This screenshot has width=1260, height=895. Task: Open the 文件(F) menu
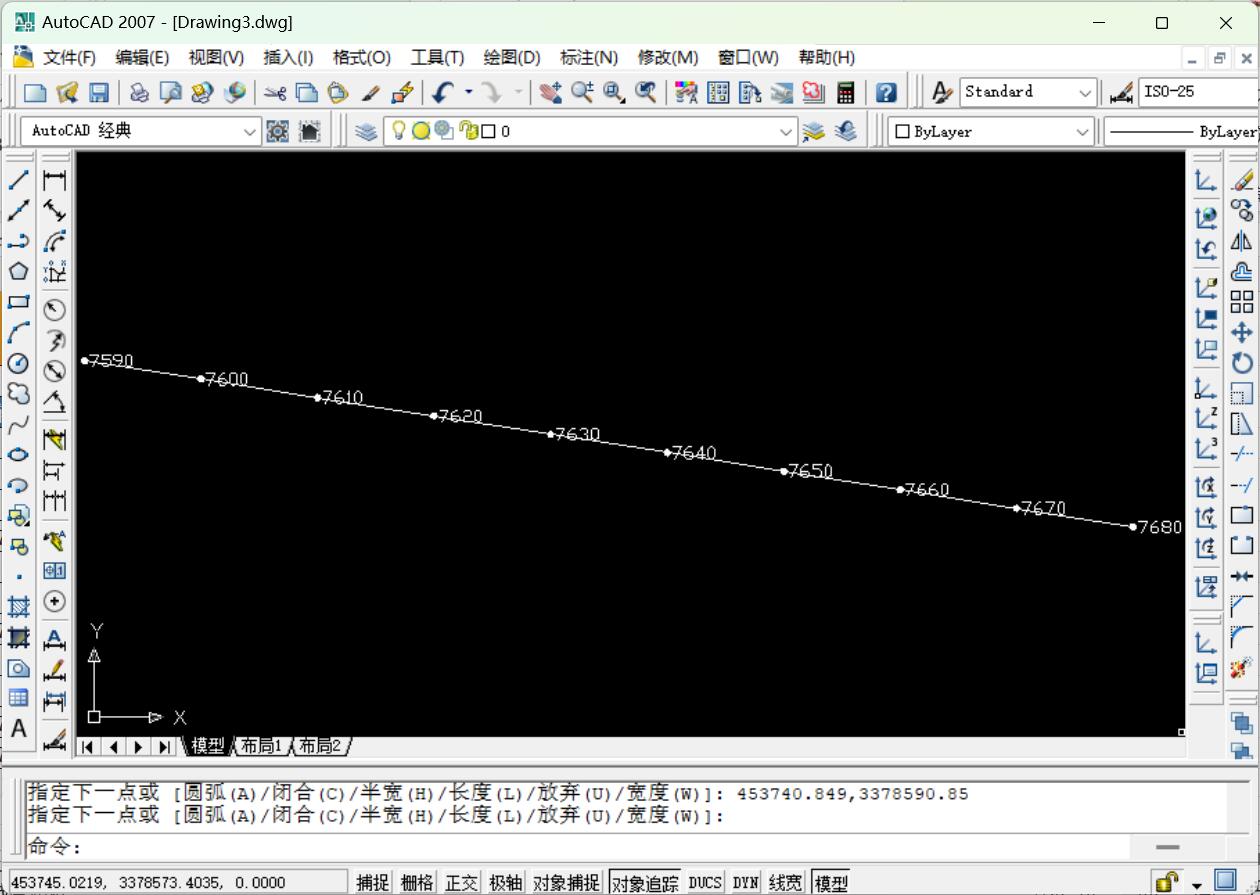pyautogui.click(x=69, y=57)
